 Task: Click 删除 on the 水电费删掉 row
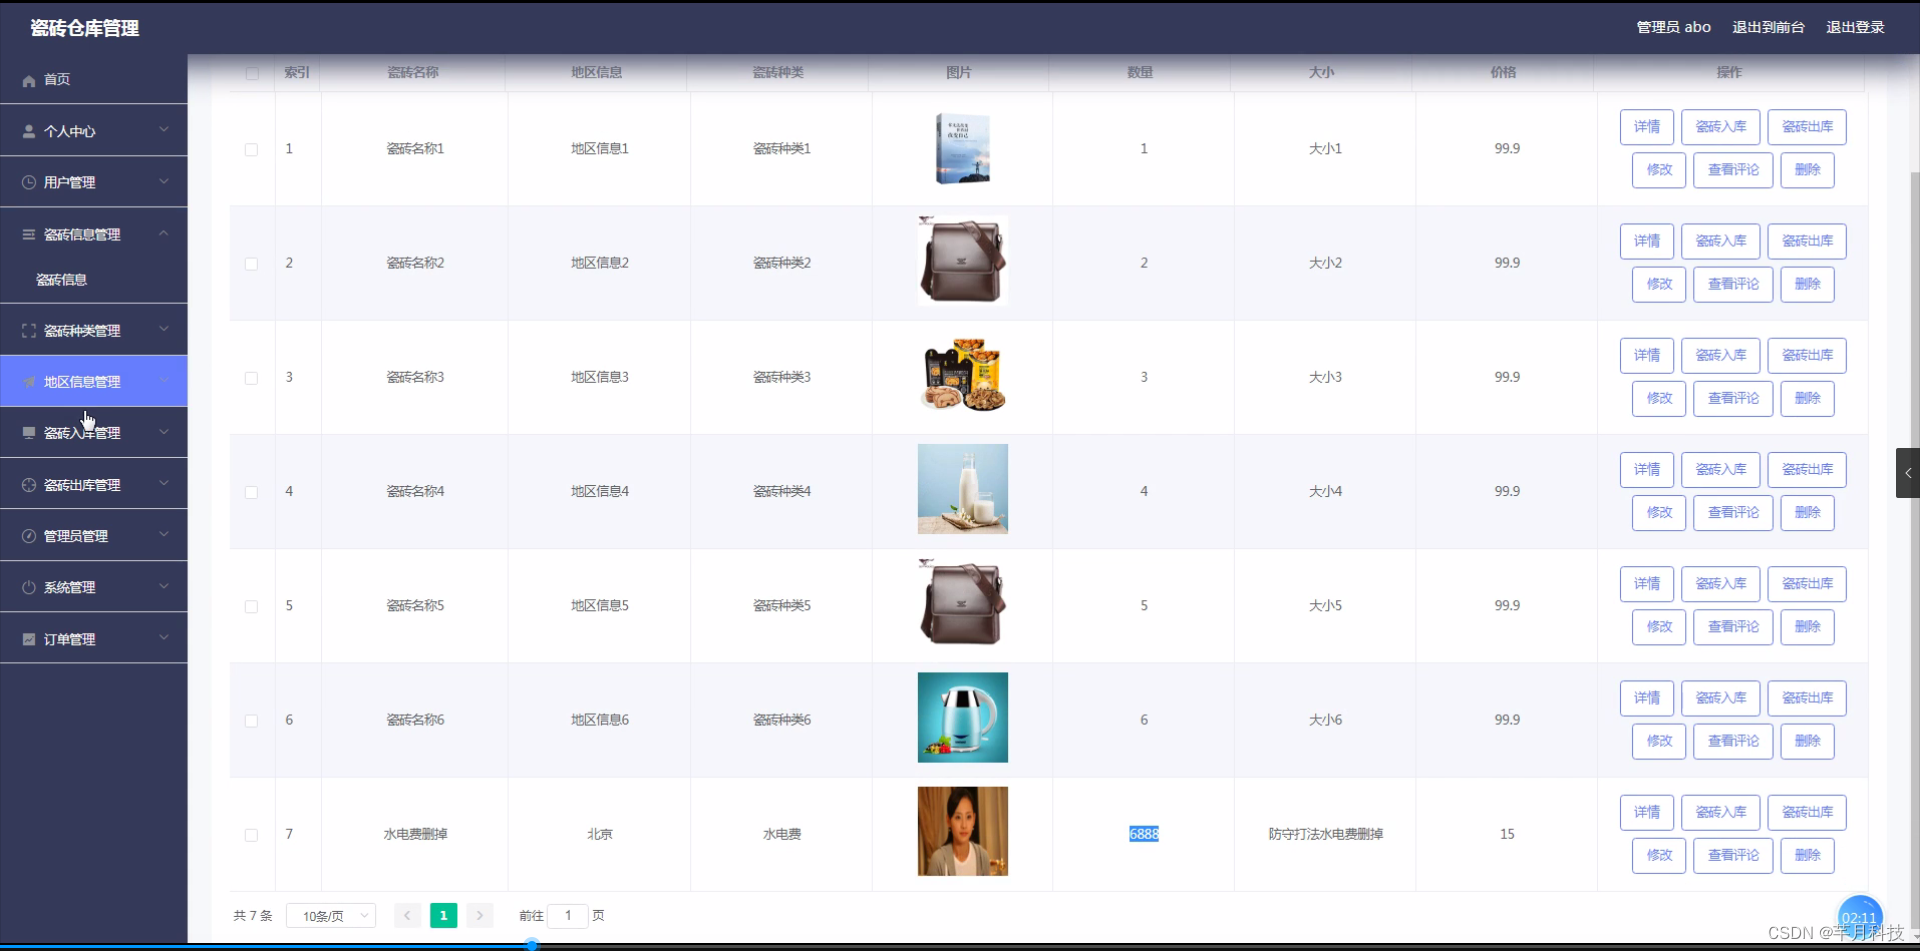coord(1808,855)
